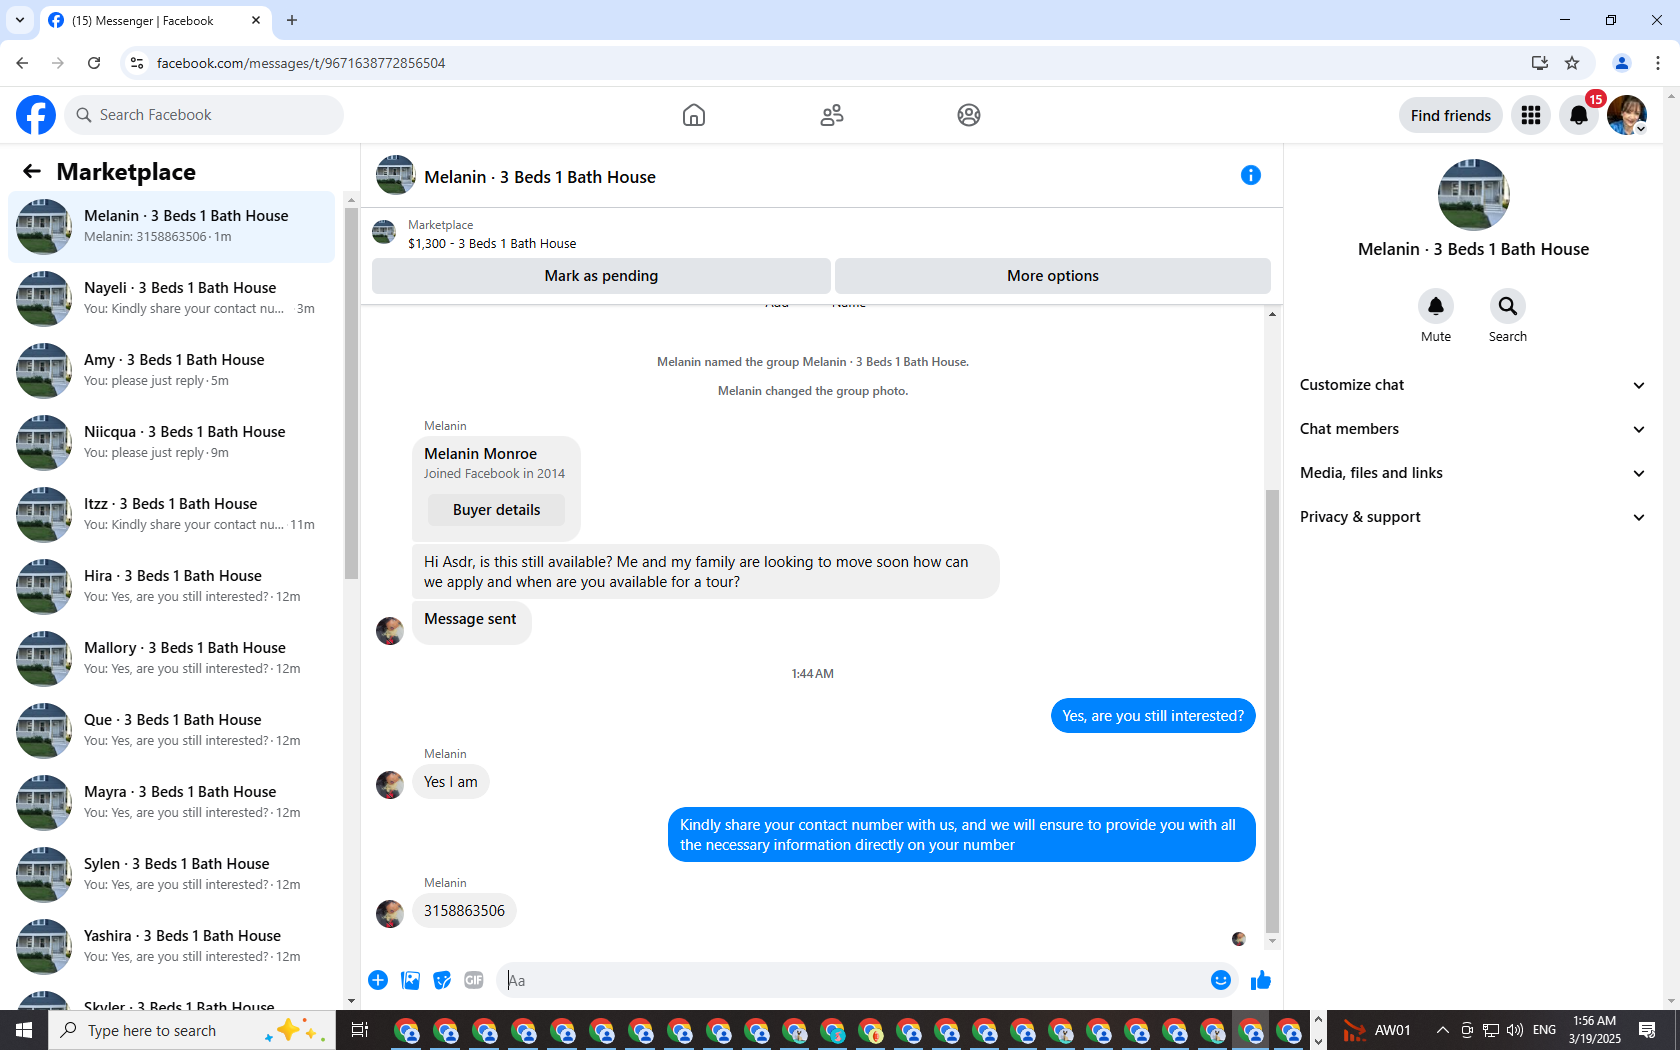This screenshot has width=1680, height=1050.
Task: Click Buyer details button
Action: (x=496, y=510)
